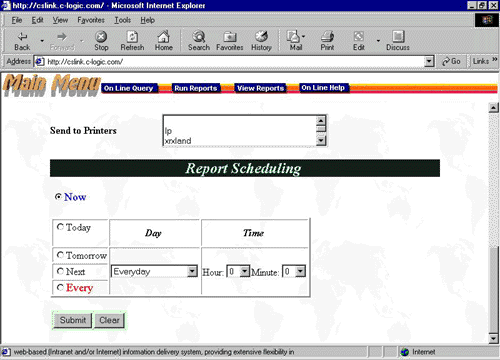Click the Clear button

pyautogui.click(x=109, y=320)
